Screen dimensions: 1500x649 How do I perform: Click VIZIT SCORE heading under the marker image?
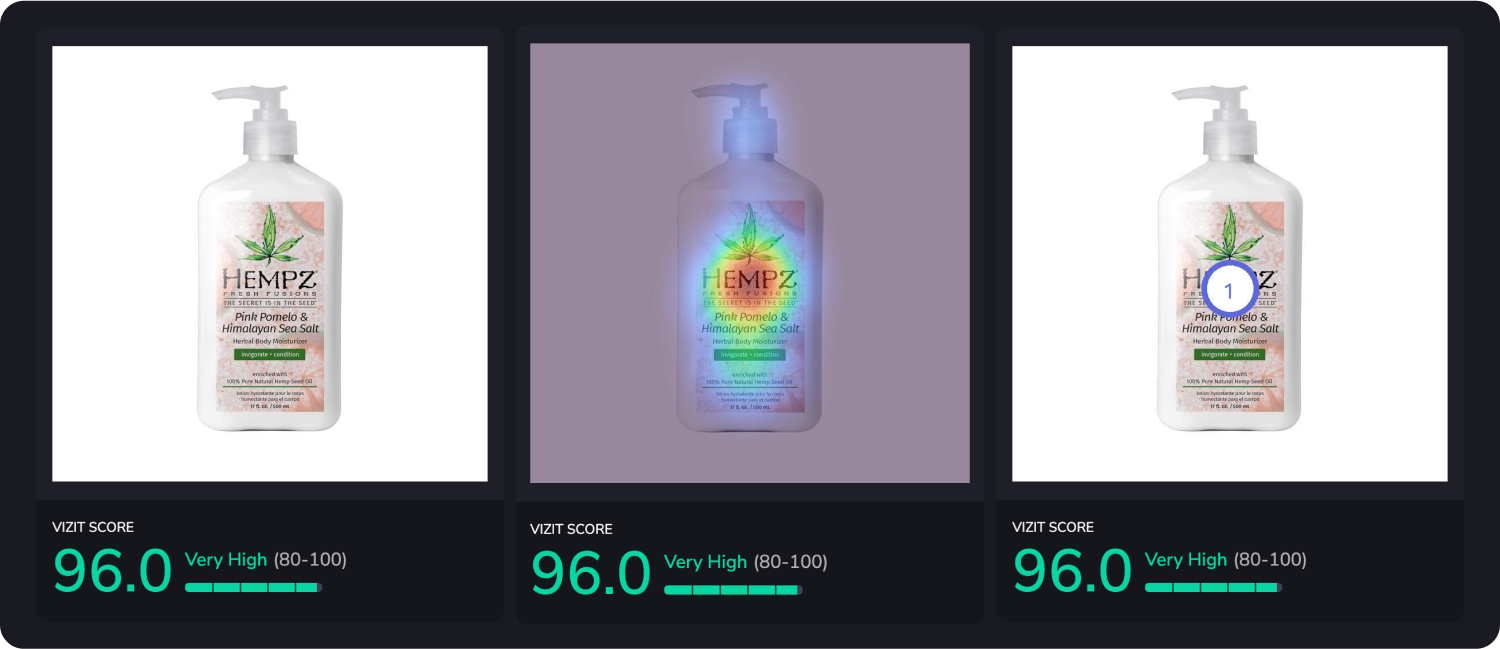[1053, 527]
